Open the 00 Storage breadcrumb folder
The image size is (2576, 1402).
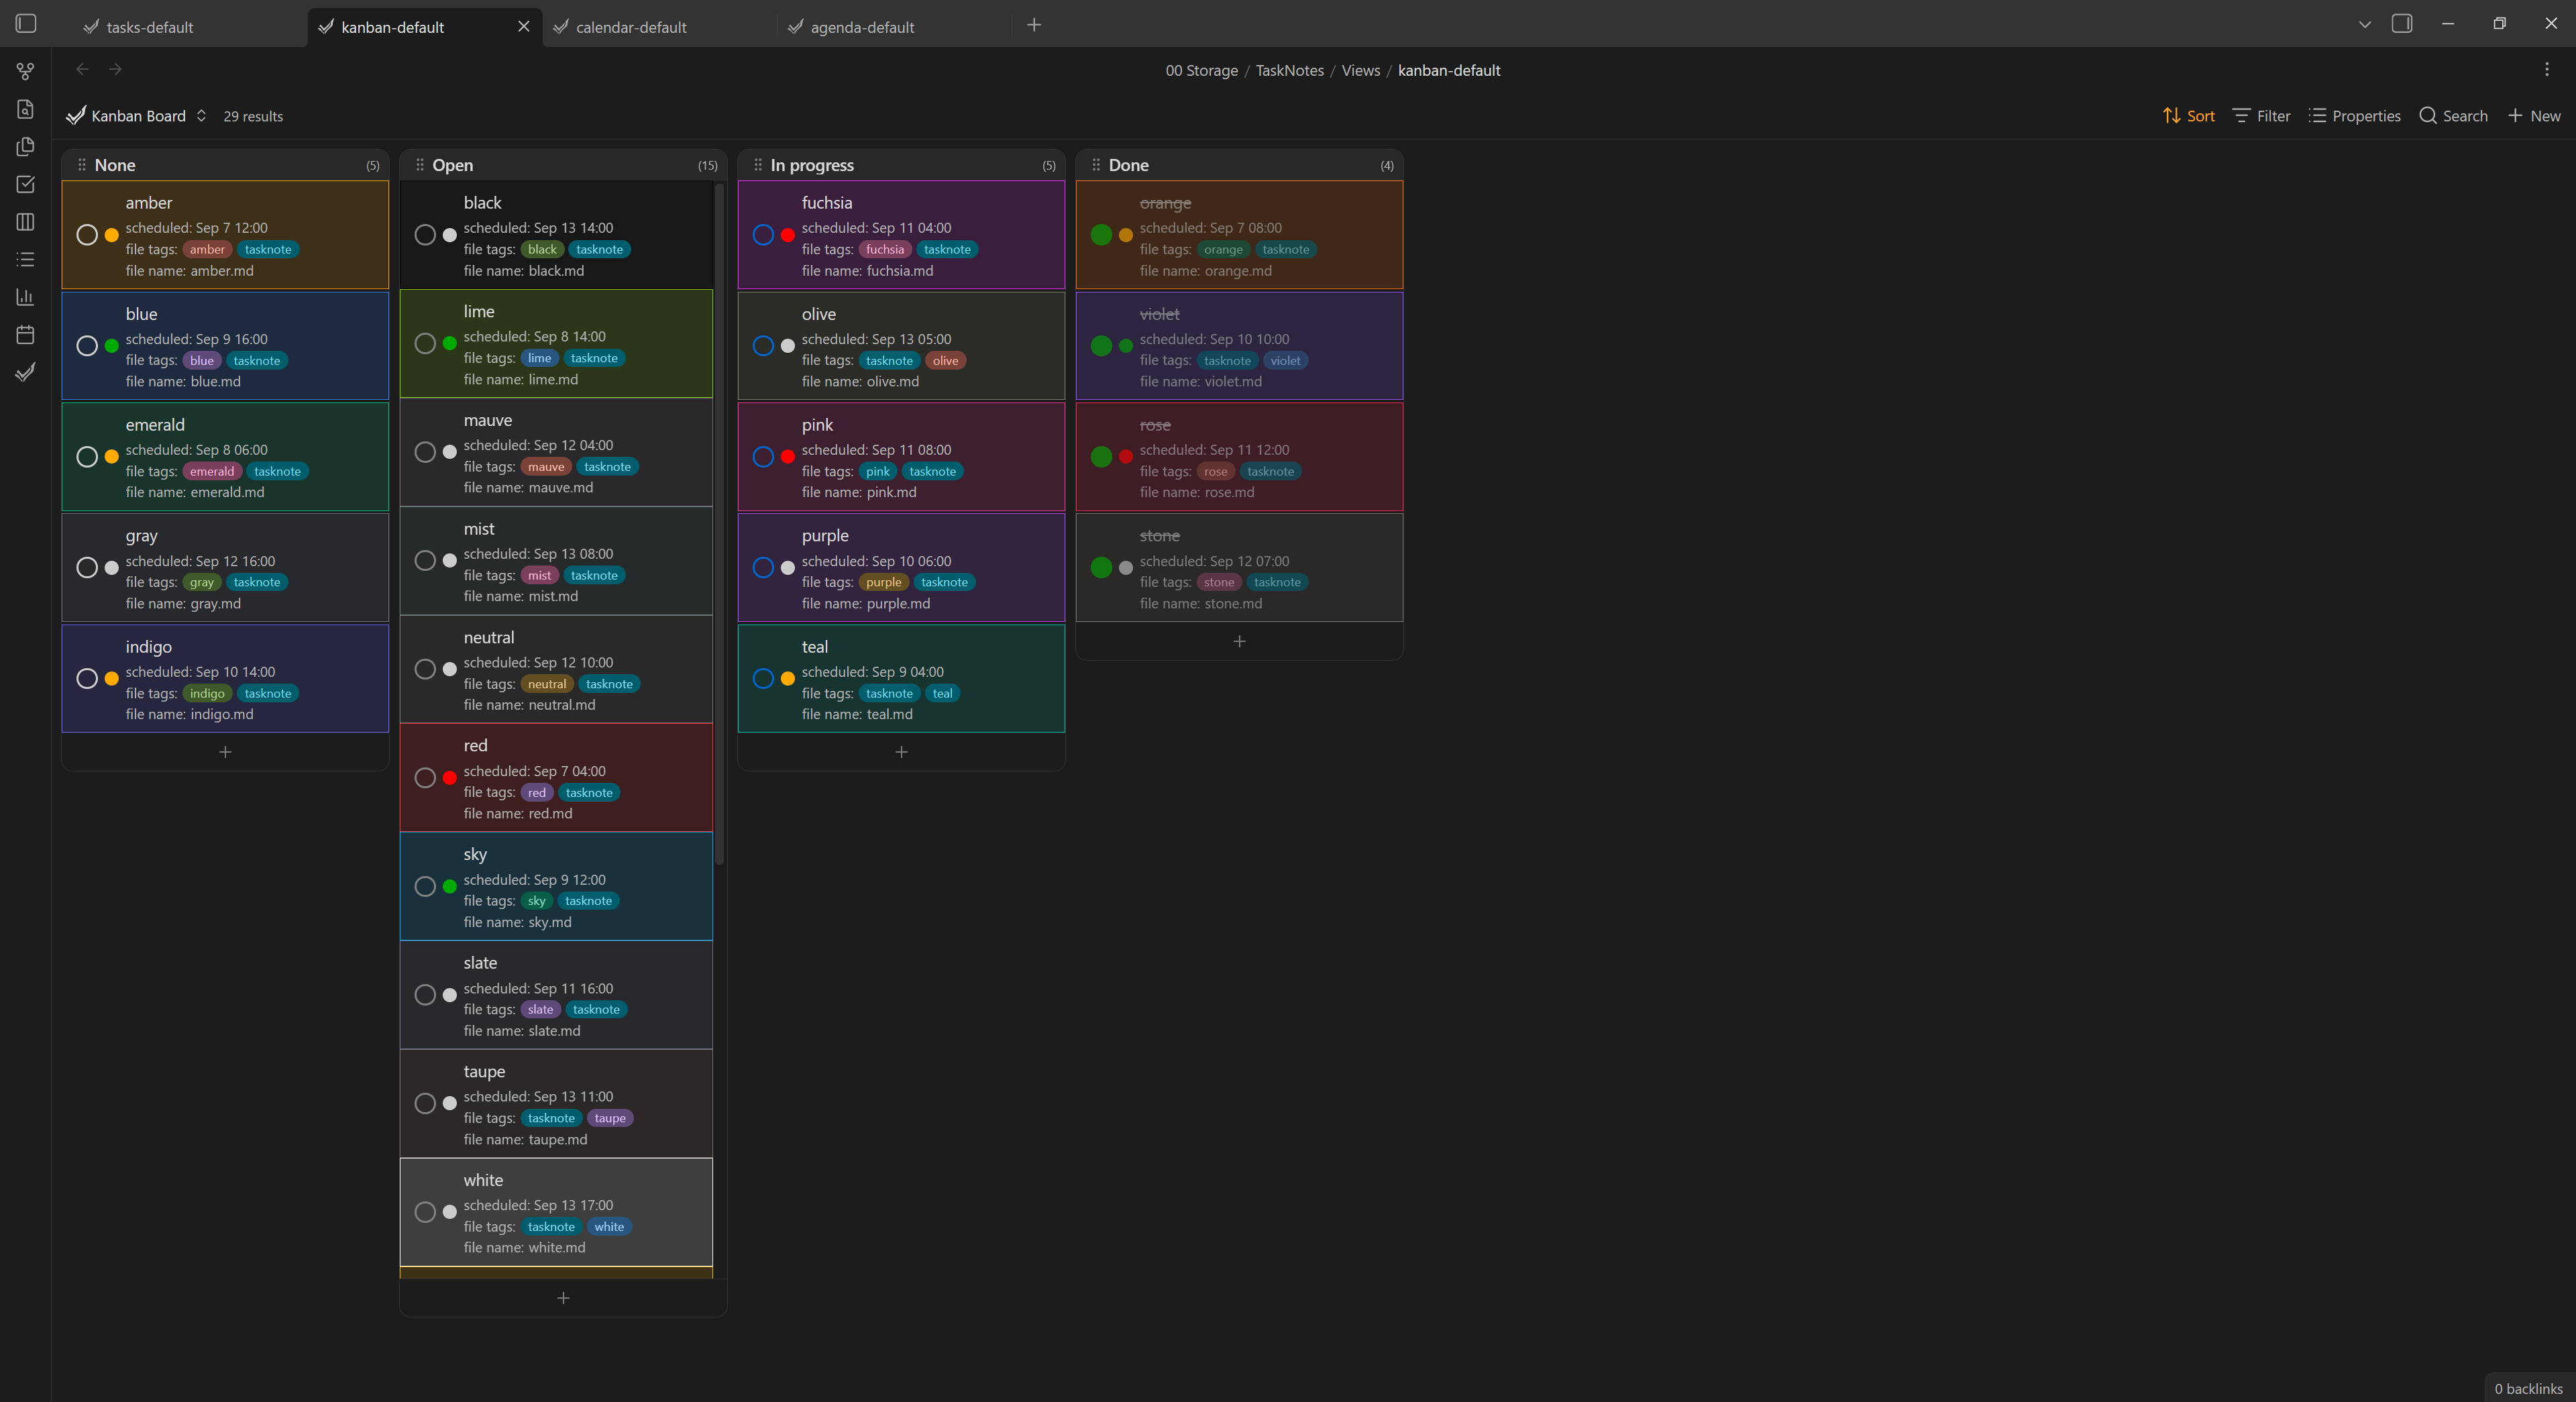click(1201, 70)
